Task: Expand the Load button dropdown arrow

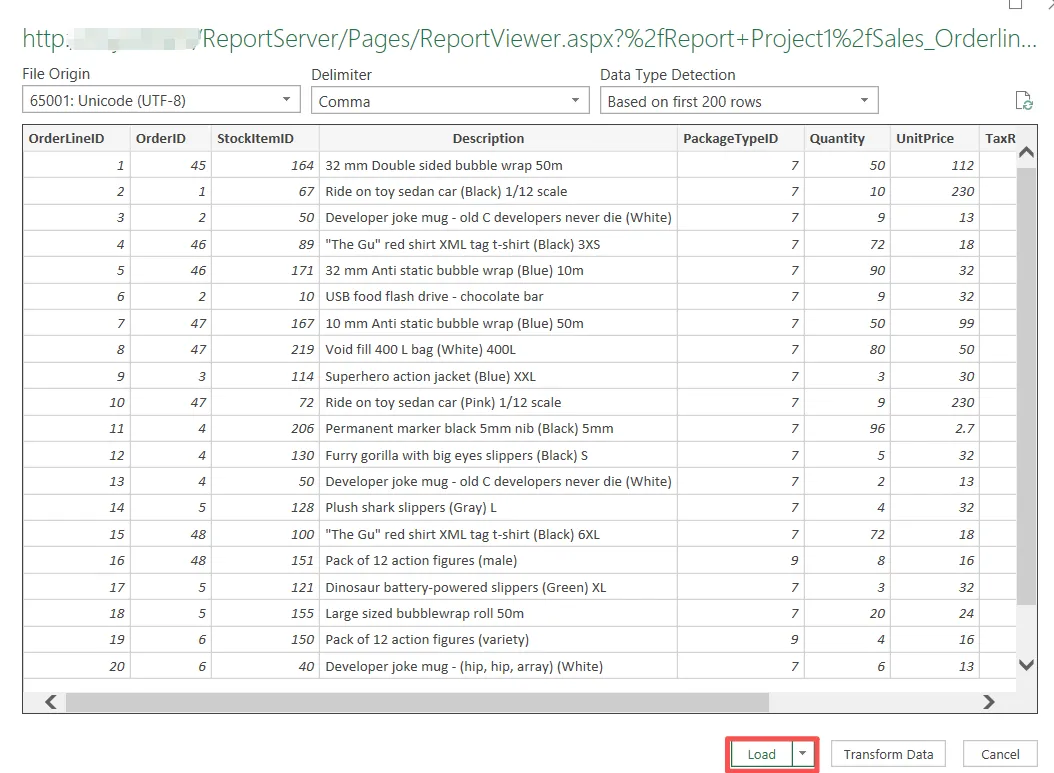Action: (x=803, y=754)
